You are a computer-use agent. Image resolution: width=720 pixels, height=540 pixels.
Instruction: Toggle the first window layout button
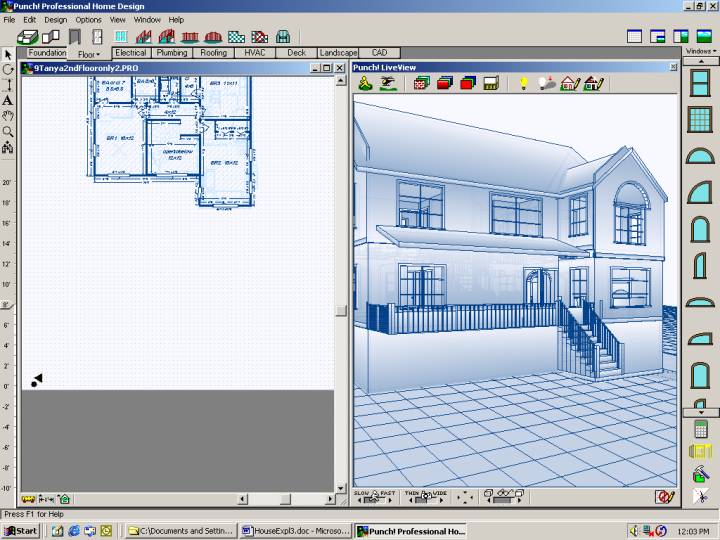(635, 36)
